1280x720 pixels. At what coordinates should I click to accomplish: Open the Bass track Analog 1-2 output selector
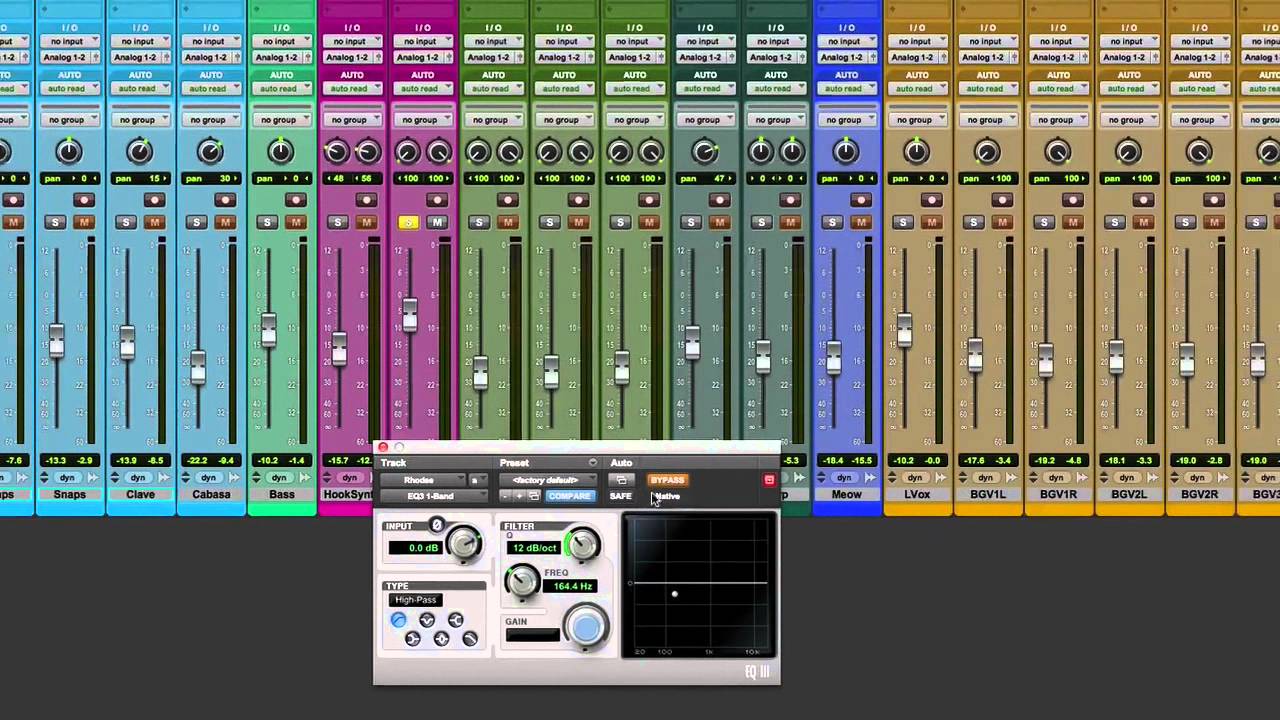281,57
